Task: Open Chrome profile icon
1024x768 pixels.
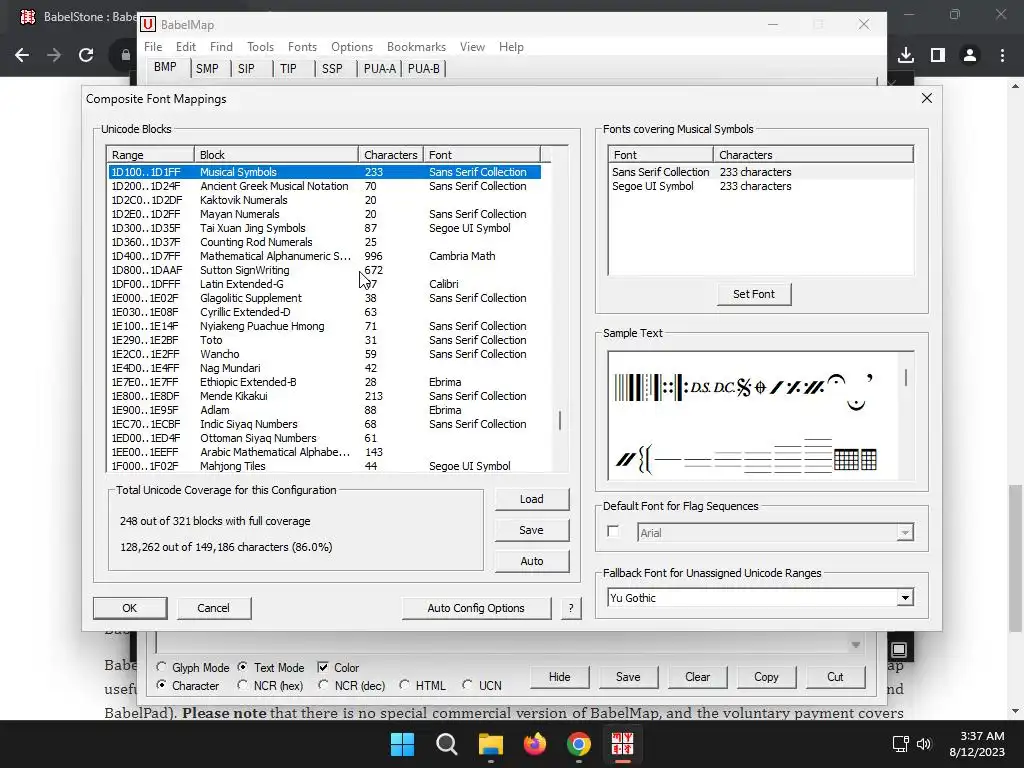Action: 970,56
